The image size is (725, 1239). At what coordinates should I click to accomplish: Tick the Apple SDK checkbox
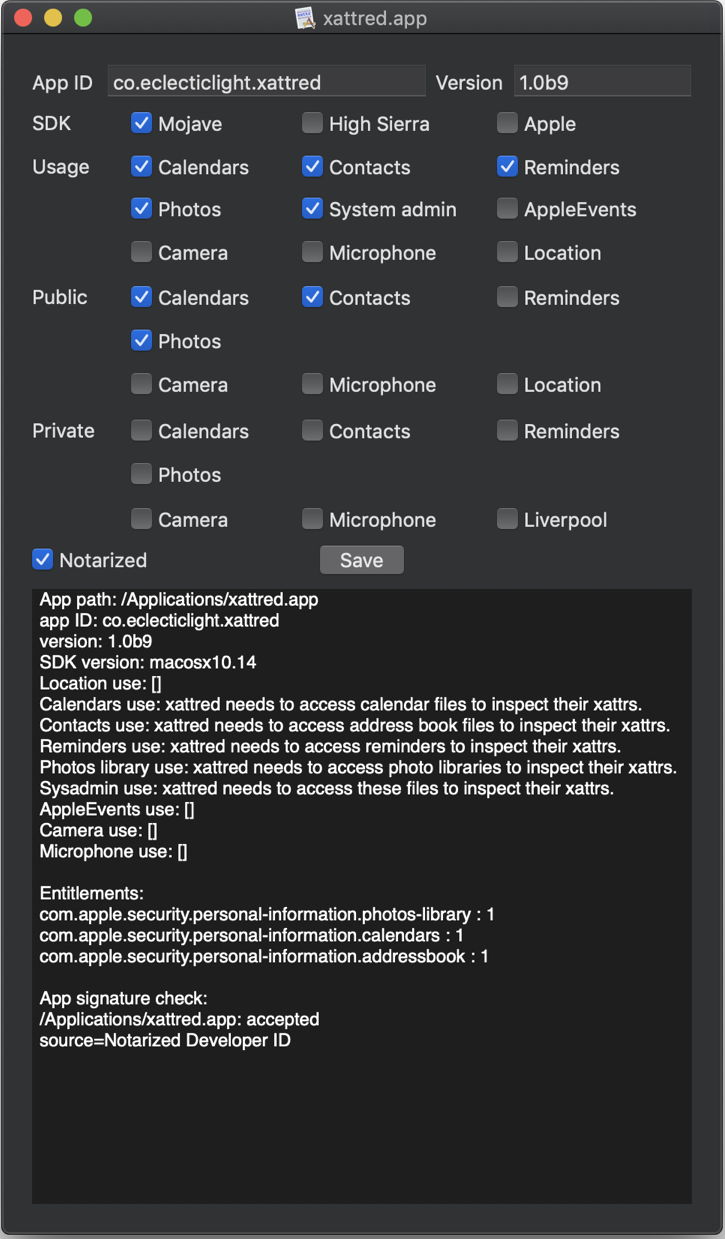[508, 123]
